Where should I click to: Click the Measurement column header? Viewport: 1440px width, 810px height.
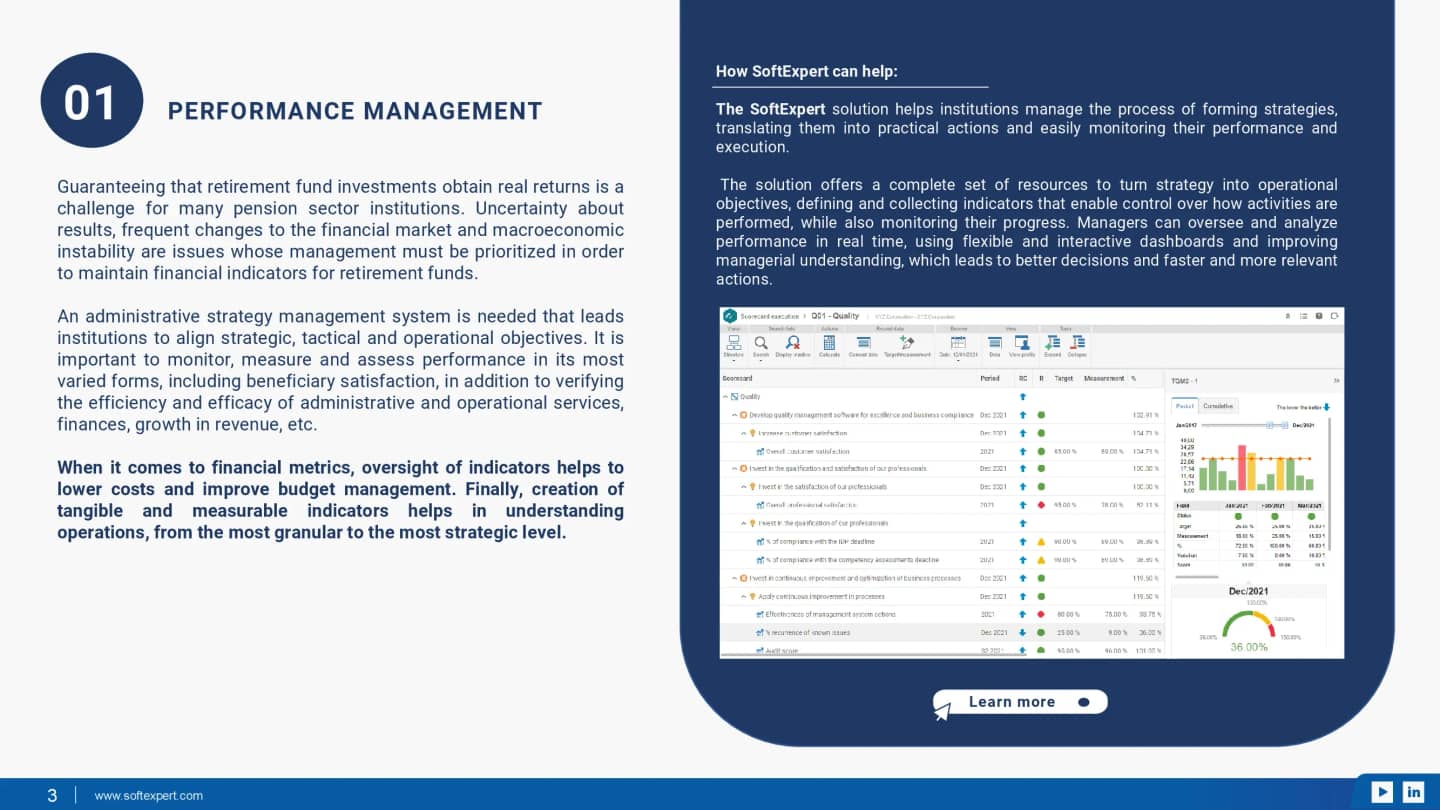1104,379
